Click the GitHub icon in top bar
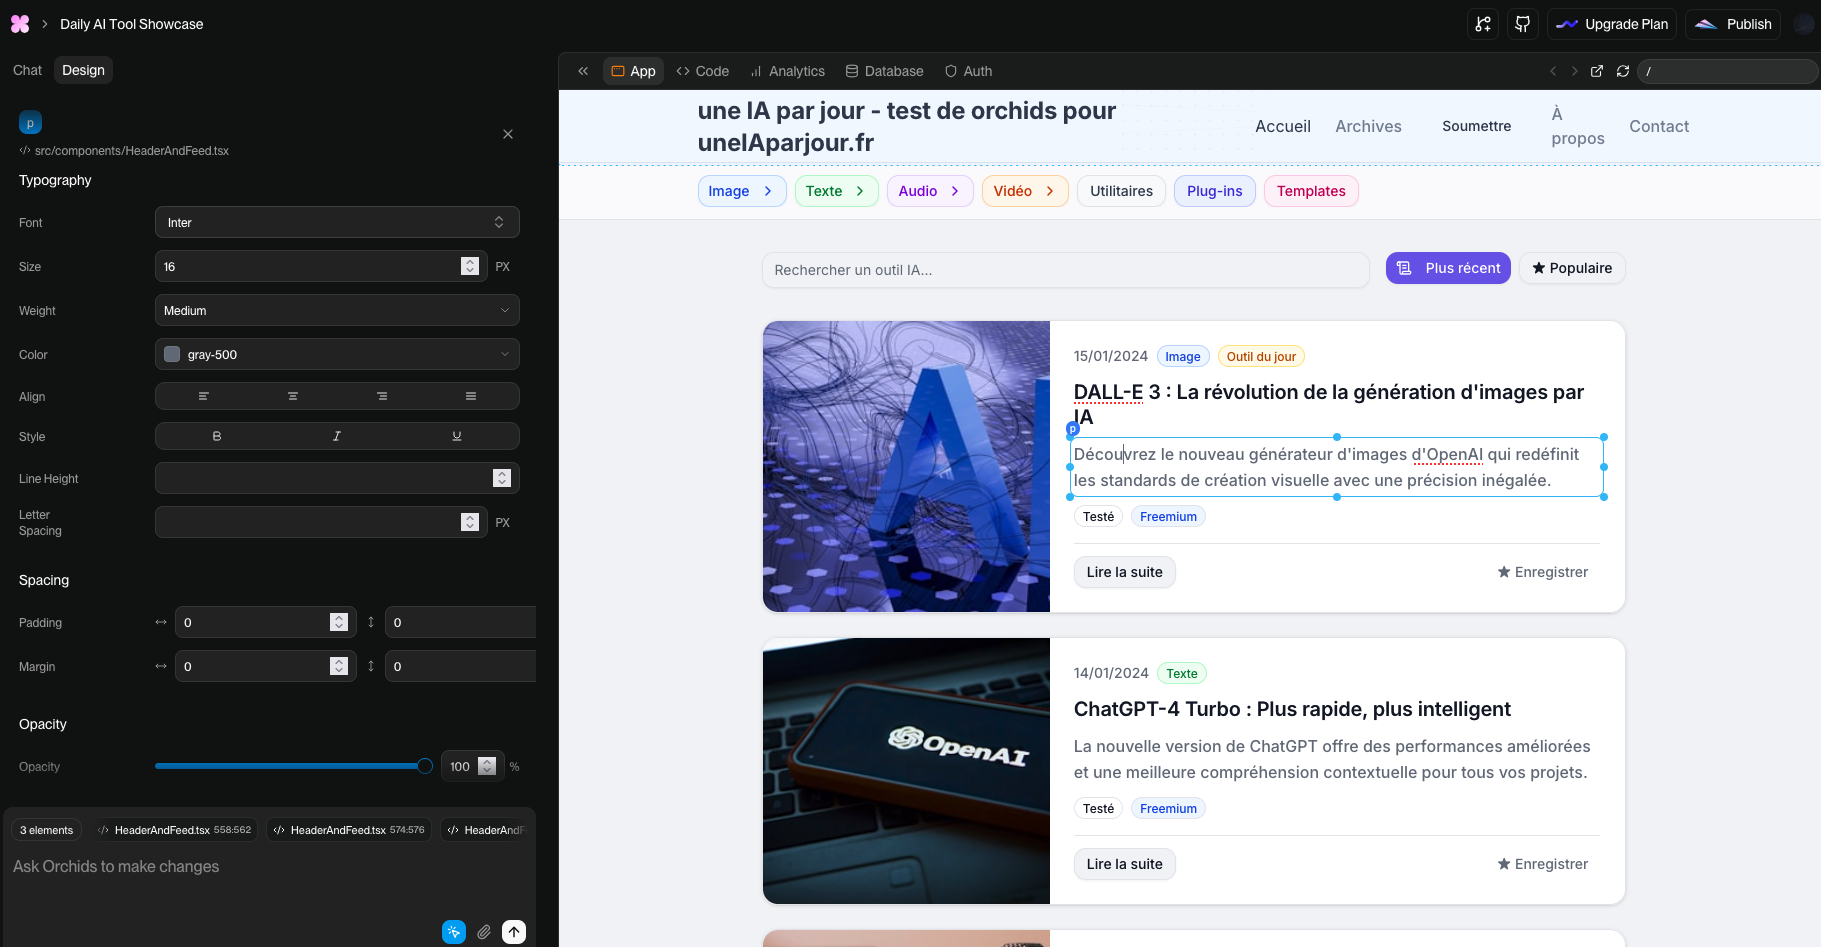Screen dimensions: 1821x947 pos(1522,24)
